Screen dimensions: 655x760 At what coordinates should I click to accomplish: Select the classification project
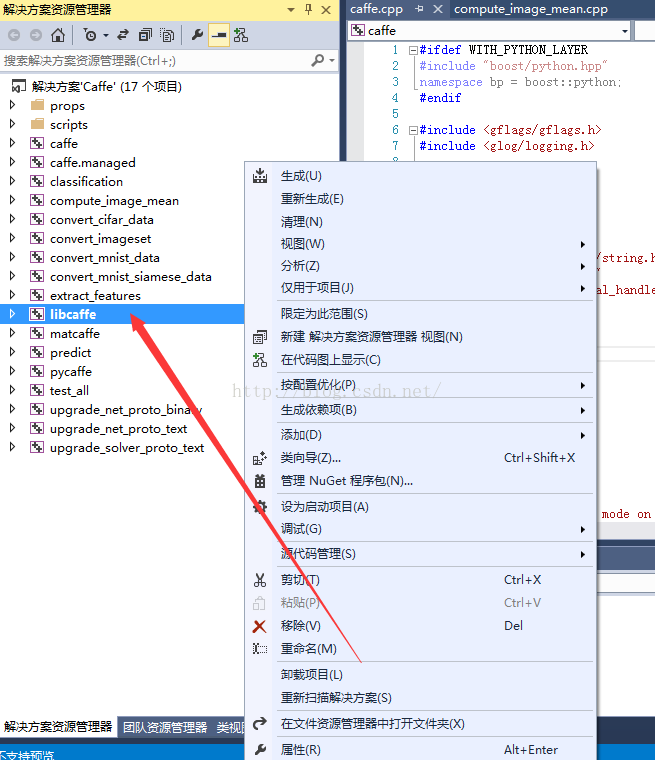tap(86, 181)
